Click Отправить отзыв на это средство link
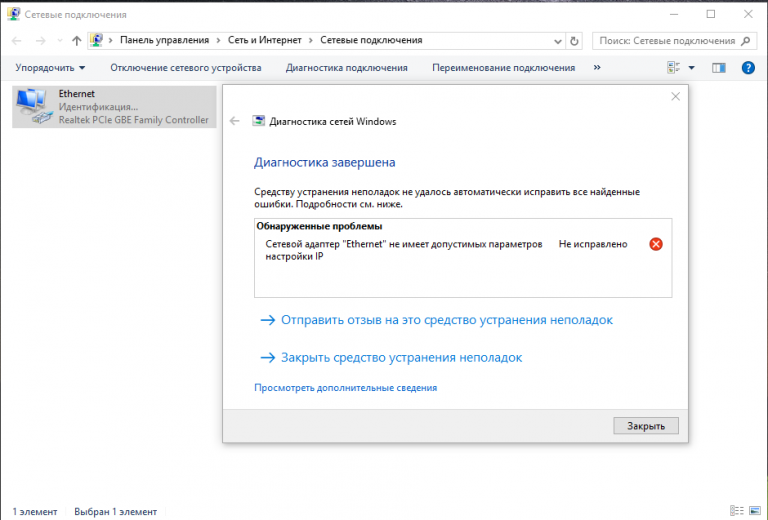This screenshot has width=768, height=520. click(x=436, y=320)
